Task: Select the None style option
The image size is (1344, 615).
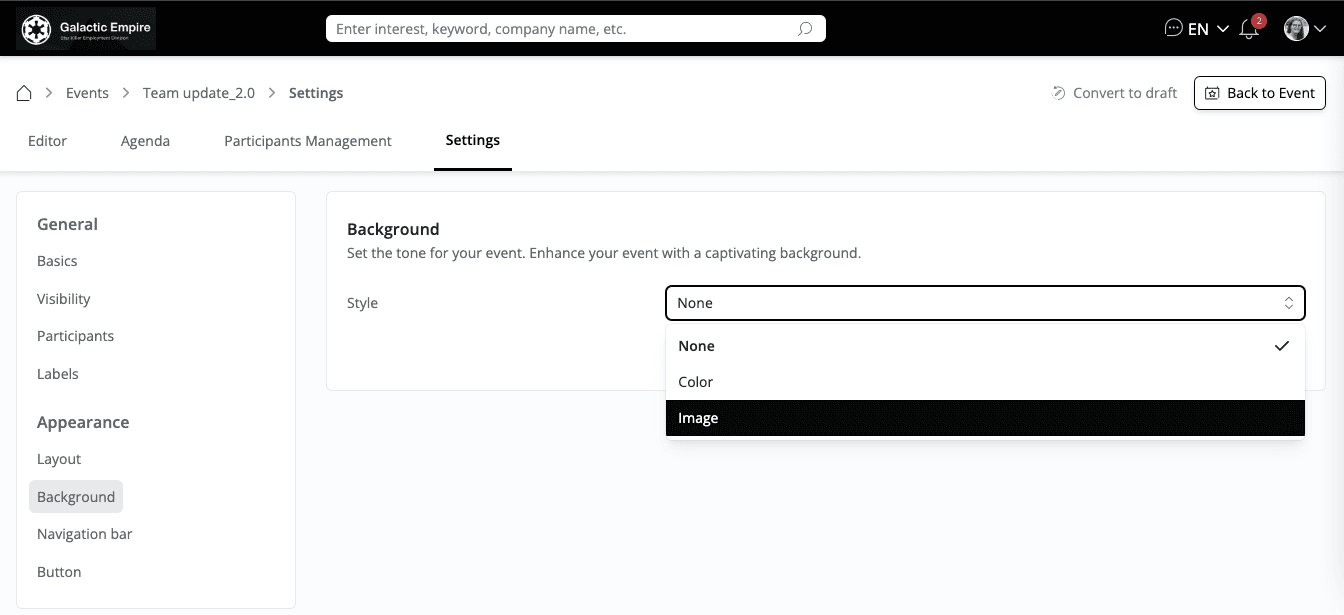Action: click(985, 346)
